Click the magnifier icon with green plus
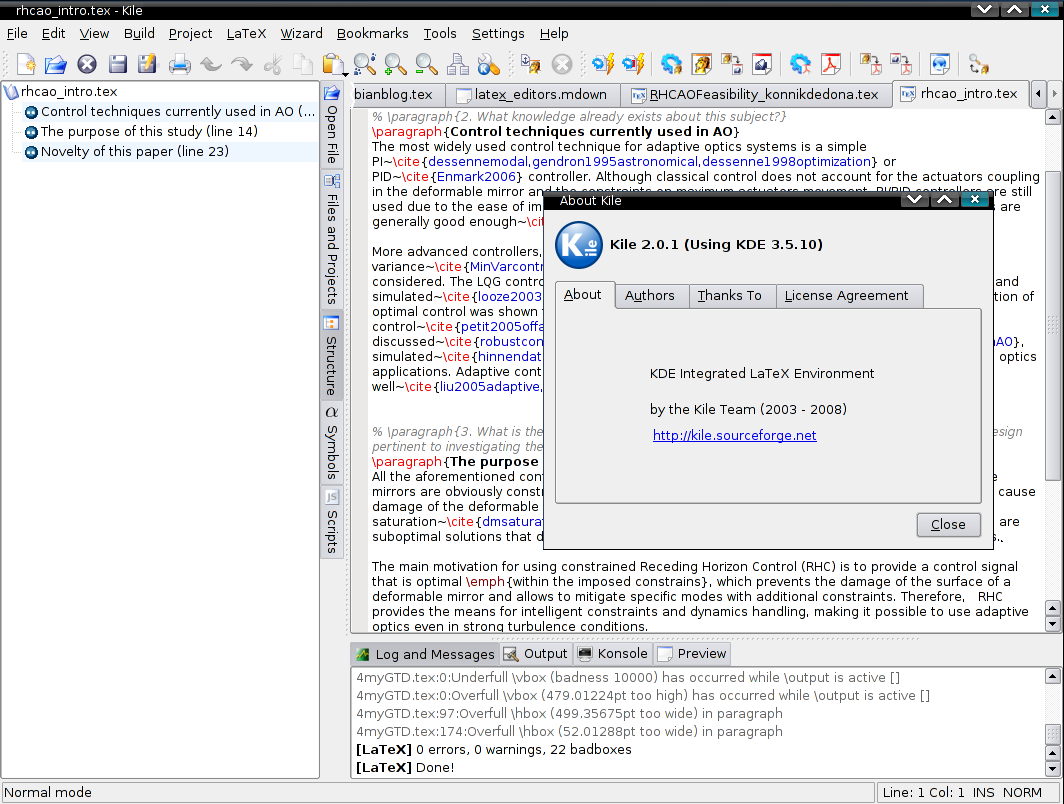Screen dimensions: 1064x804 tap(395, 64)
